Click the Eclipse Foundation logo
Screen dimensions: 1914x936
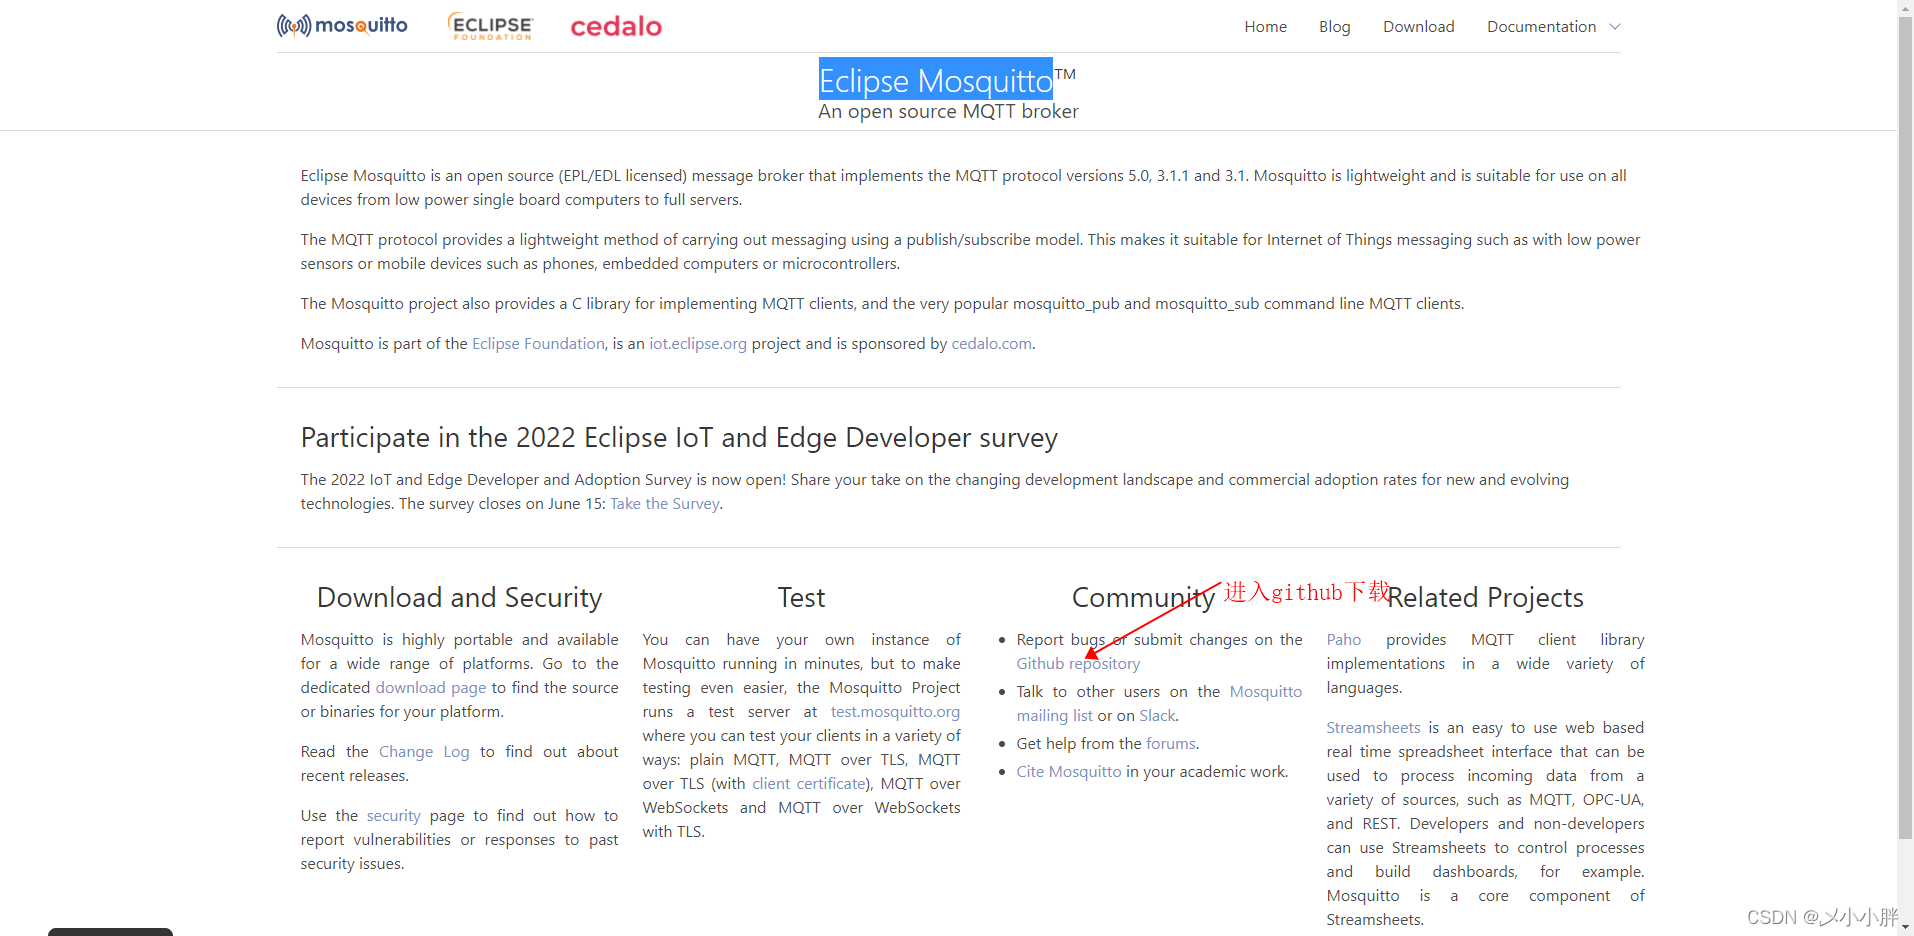[x=490, y=26]
